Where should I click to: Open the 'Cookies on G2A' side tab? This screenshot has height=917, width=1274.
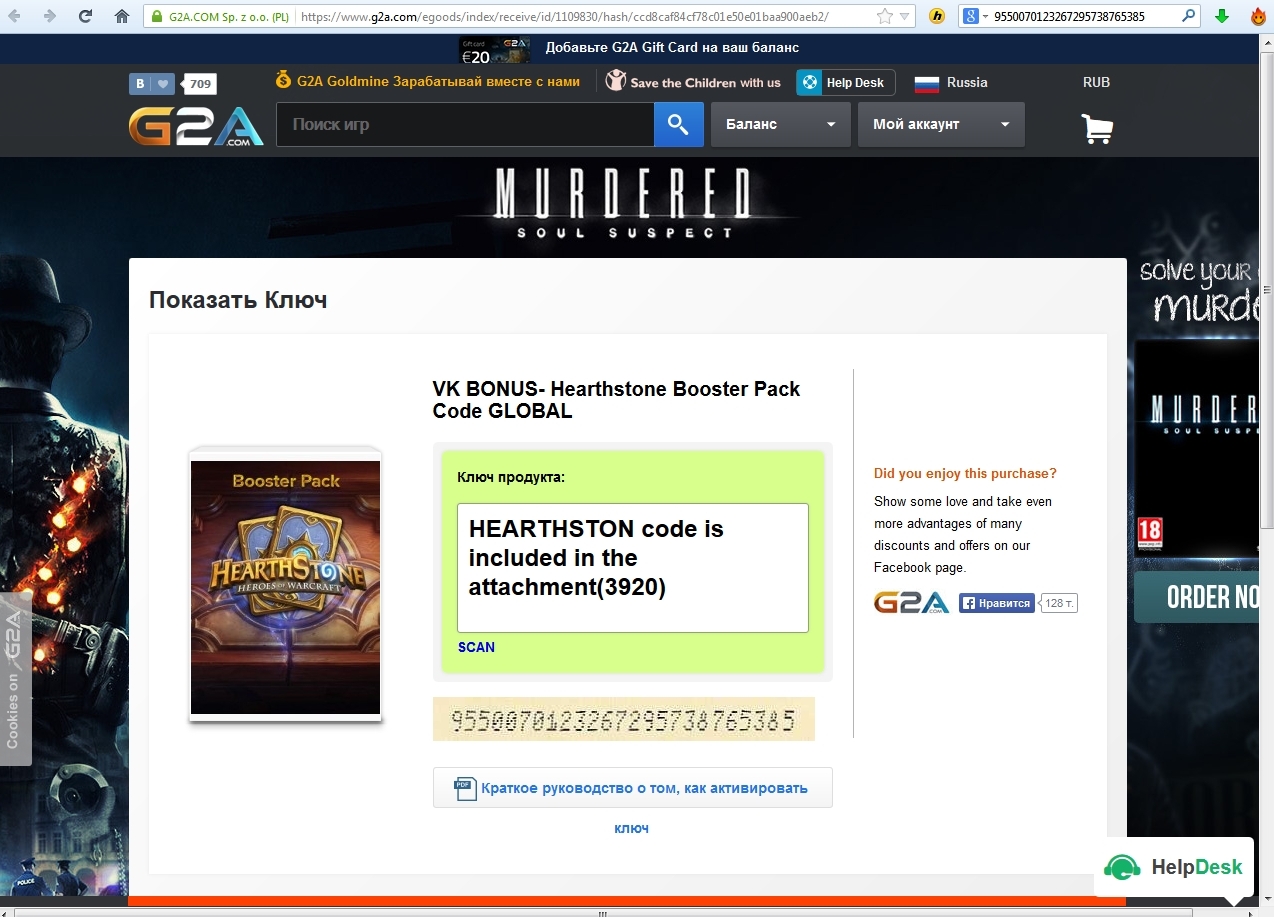(x=14, y=681)
